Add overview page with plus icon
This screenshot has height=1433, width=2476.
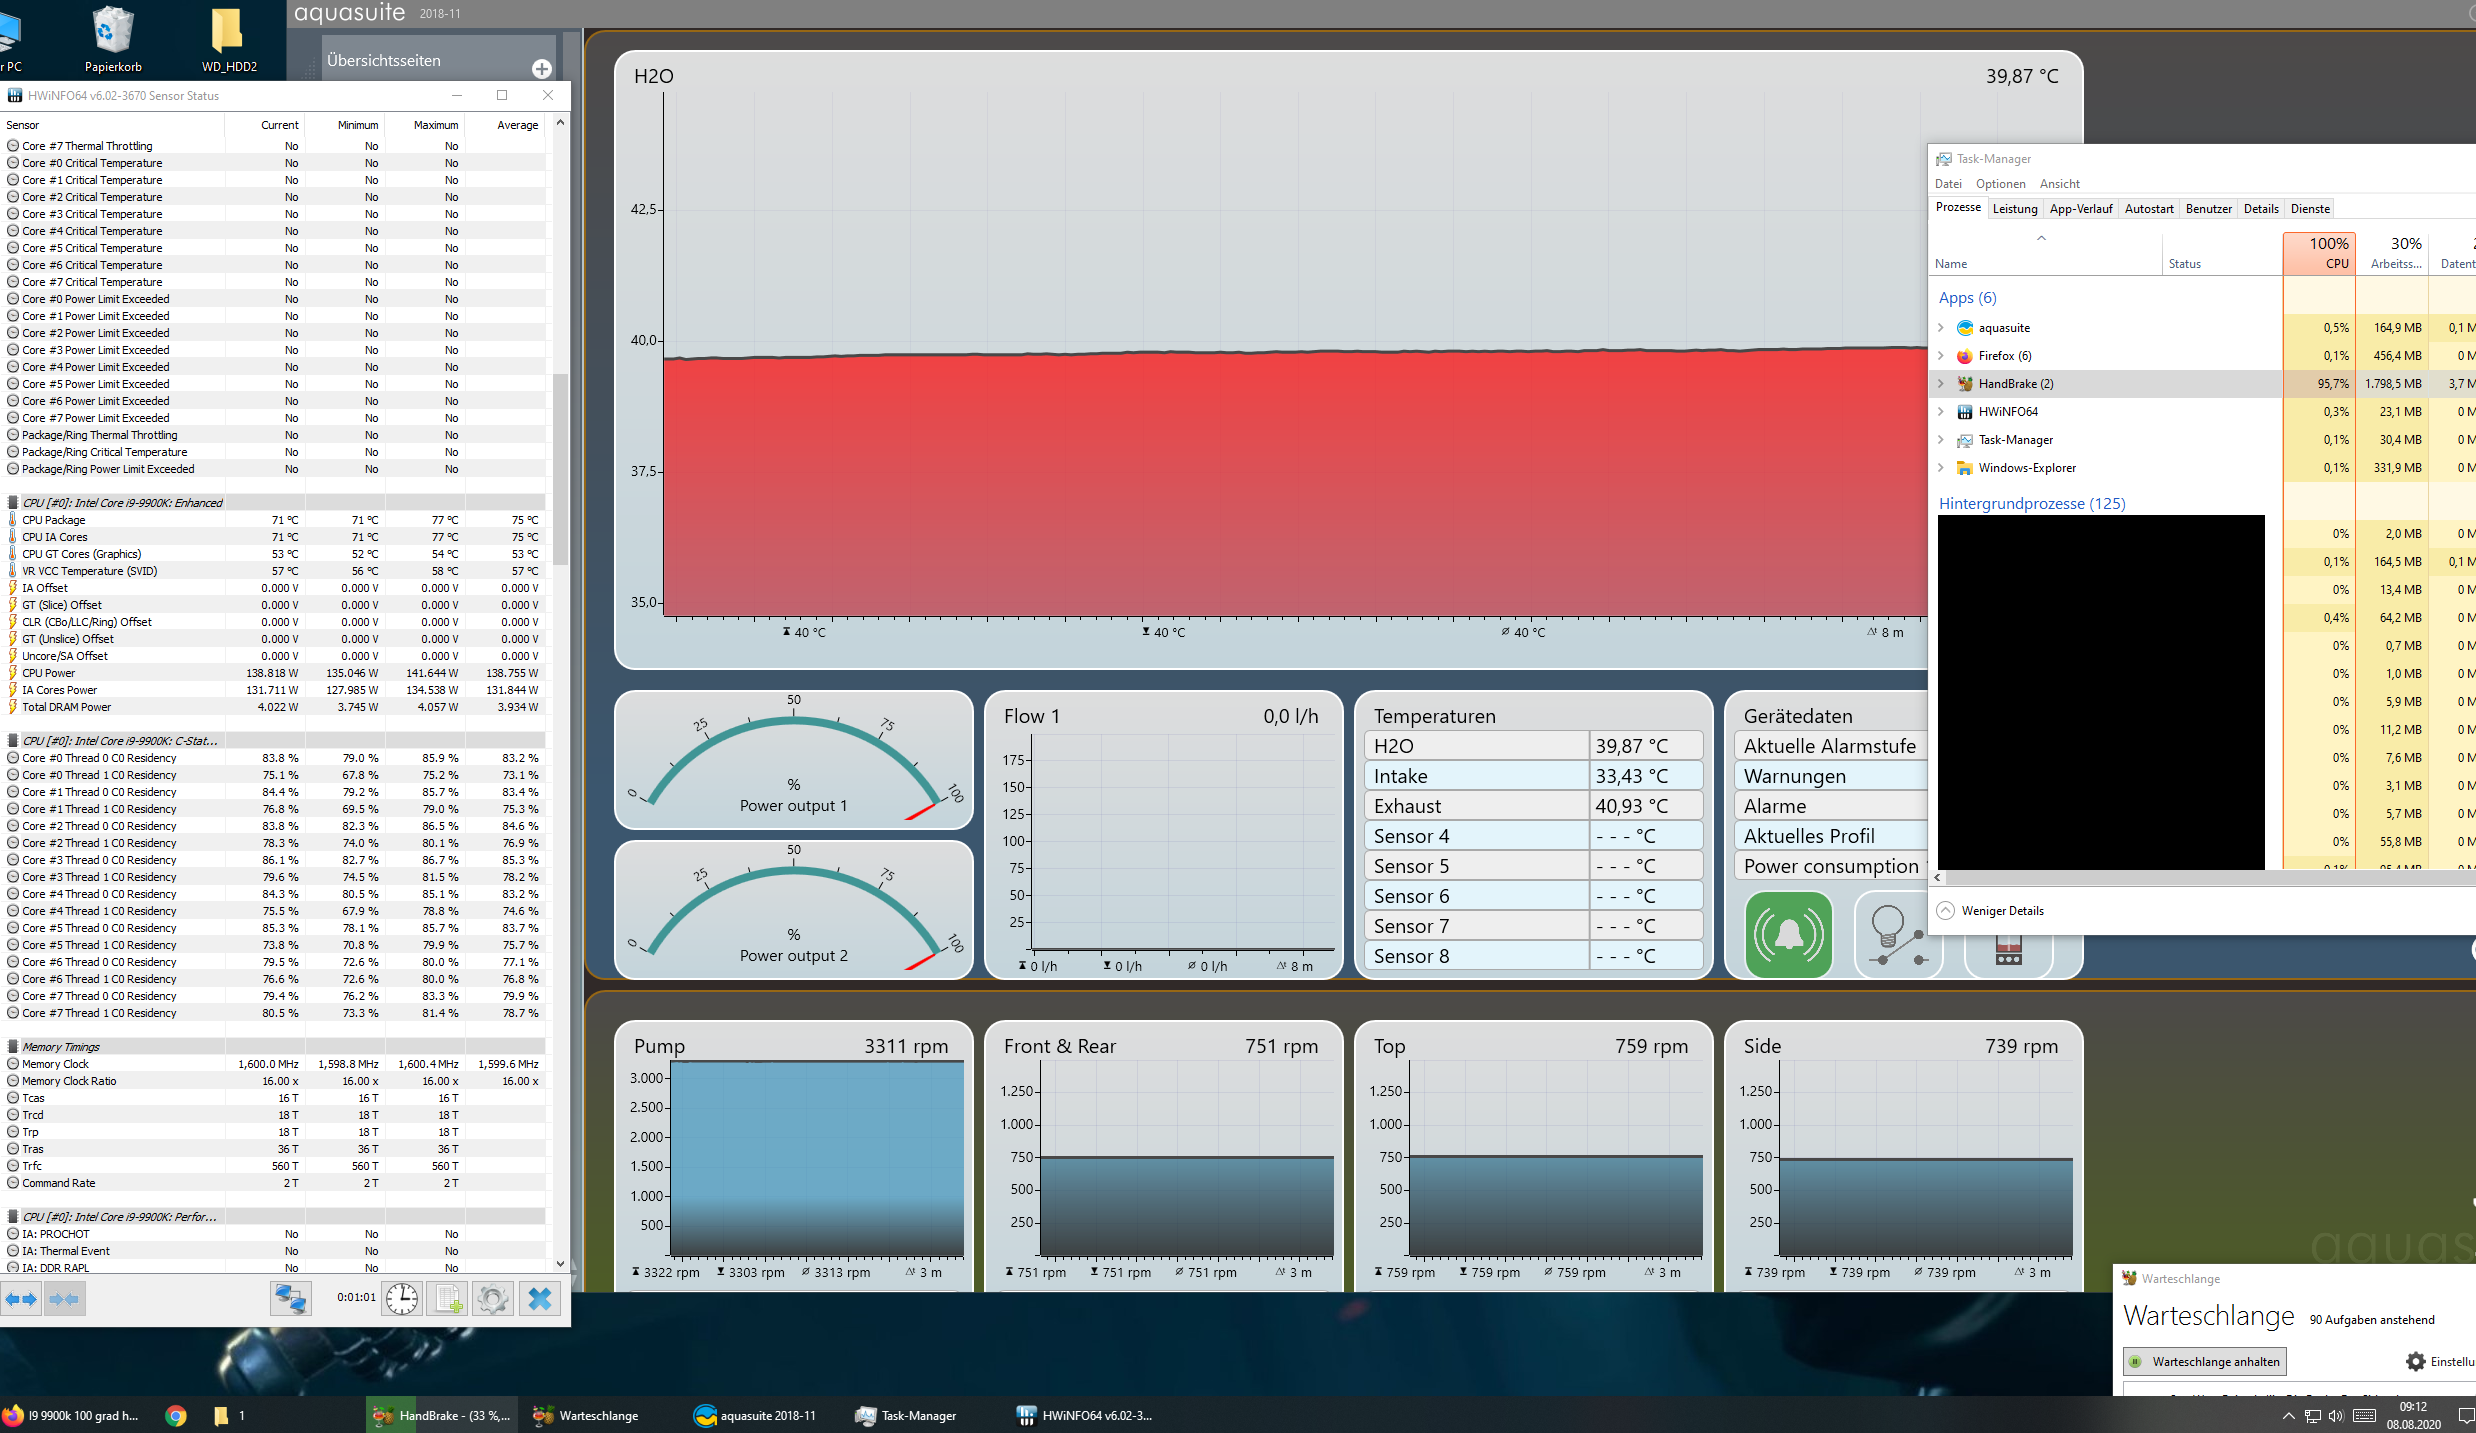tap(542, 68)
